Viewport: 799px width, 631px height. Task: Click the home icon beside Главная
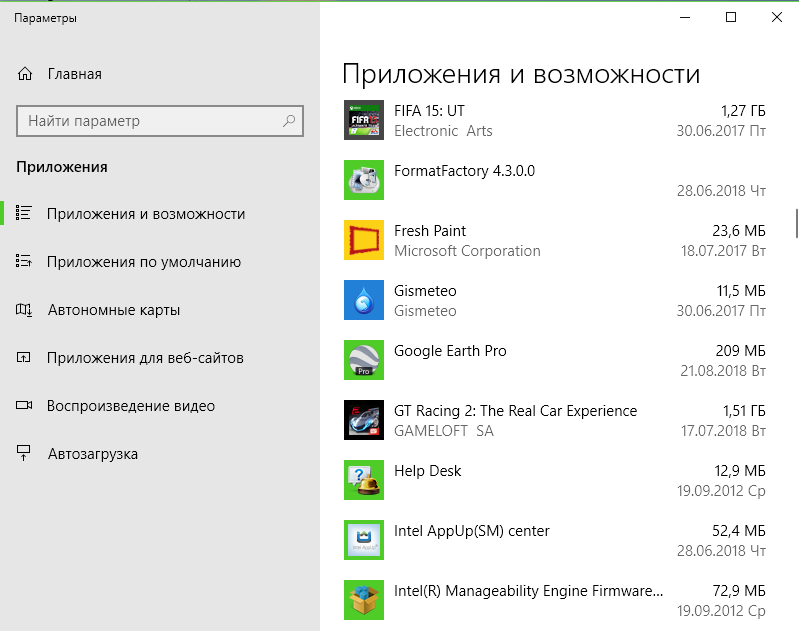24,74
